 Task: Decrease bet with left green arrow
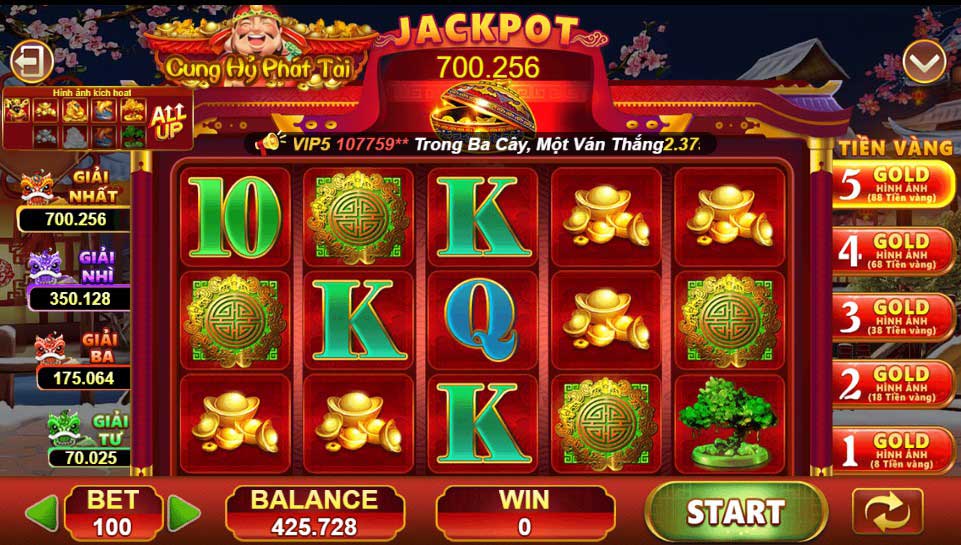click(42, 513)
